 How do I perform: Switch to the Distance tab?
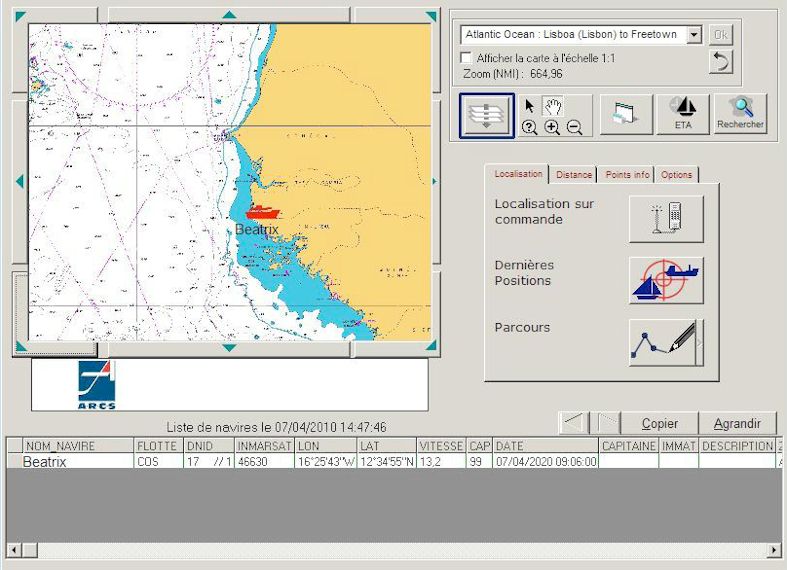coord(574,175)
